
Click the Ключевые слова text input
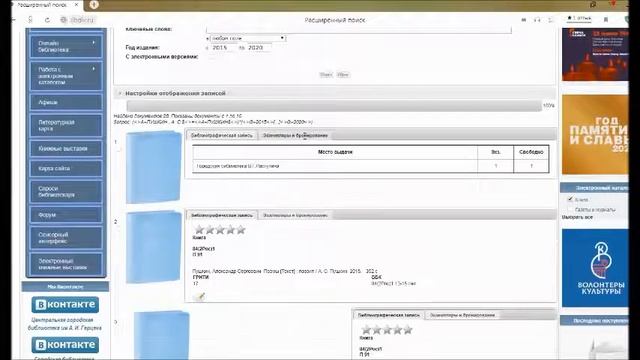[359, 30]
